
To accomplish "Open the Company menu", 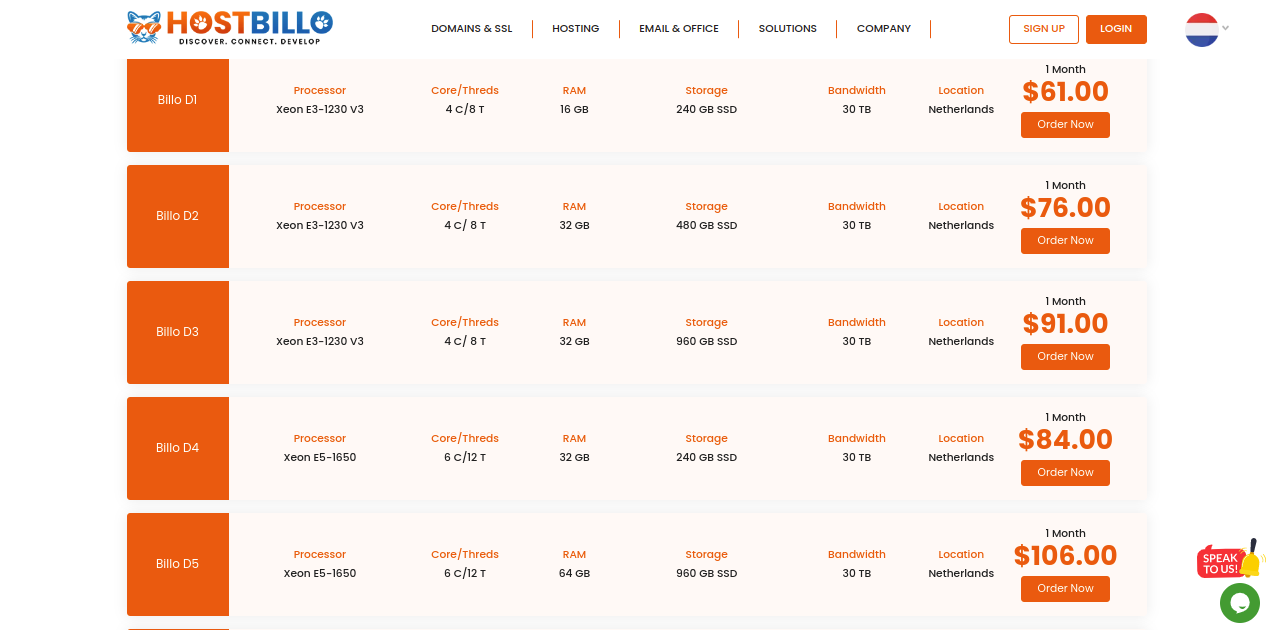I will pyautogui.click(x=884, y=29).
